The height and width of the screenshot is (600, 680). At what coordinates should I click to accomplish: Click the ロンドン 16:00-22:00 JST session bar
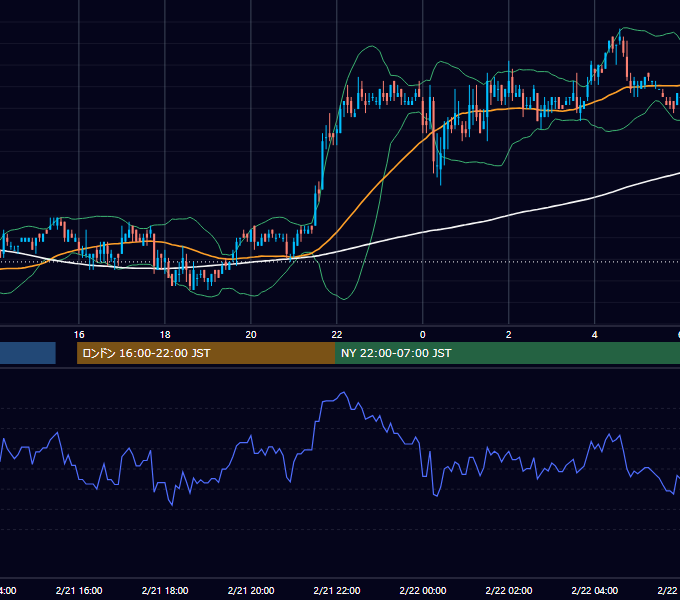(x=206, y=353)
